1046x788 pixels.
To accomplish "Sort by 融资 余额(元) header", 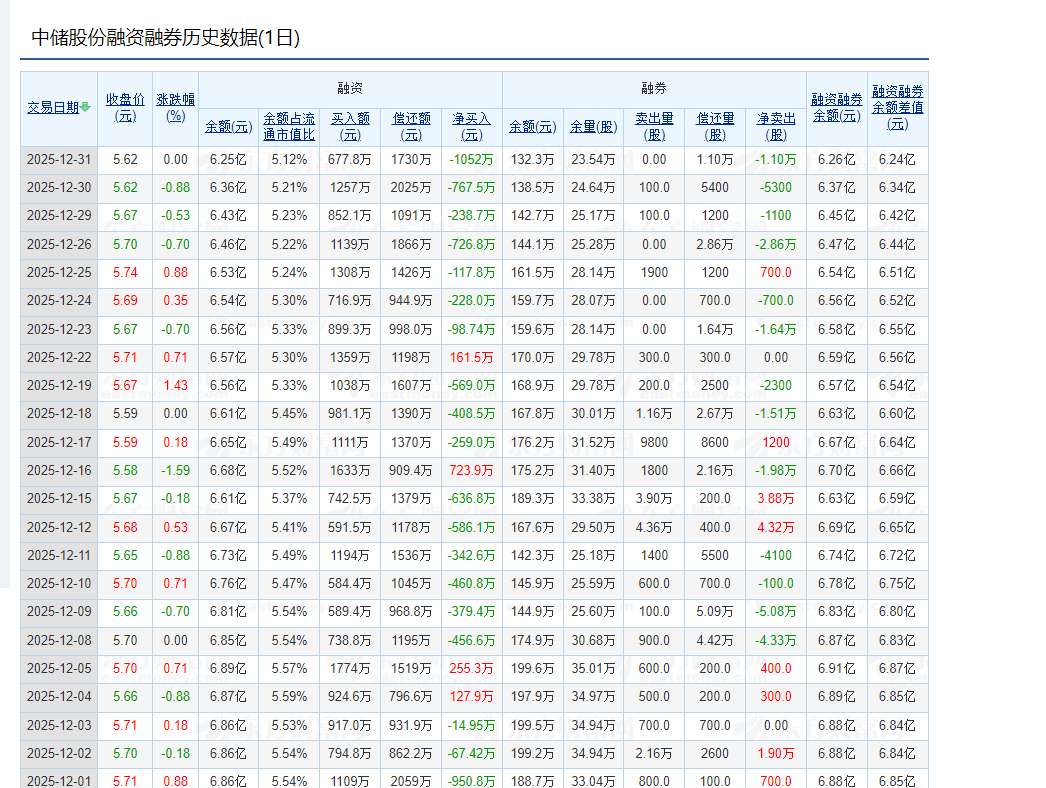I will coord(228,127).
